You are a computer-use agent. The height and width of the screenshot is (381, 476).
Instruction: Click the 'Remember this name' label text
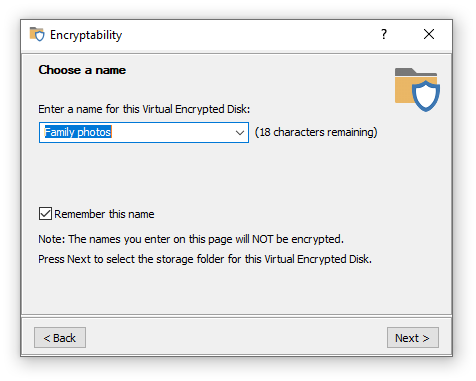click(104, 214)
